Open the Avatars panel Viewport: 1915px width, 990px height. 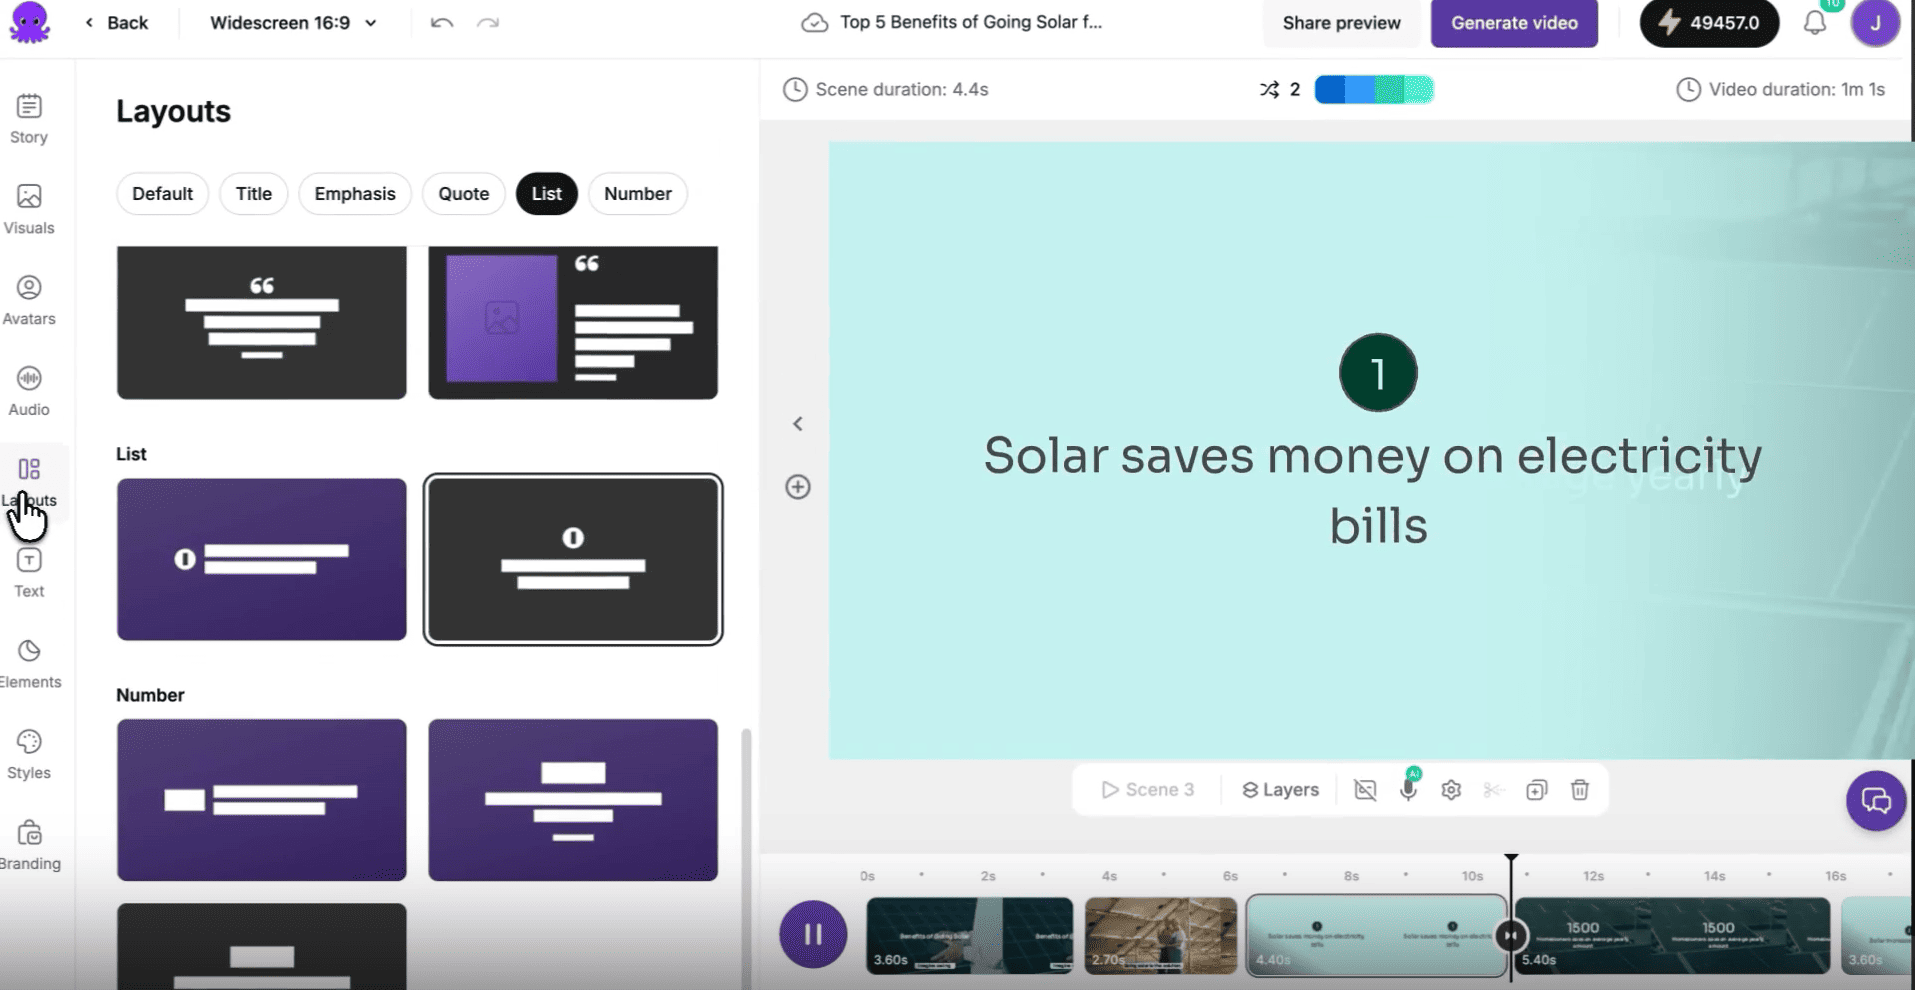[x=29, y=301]
